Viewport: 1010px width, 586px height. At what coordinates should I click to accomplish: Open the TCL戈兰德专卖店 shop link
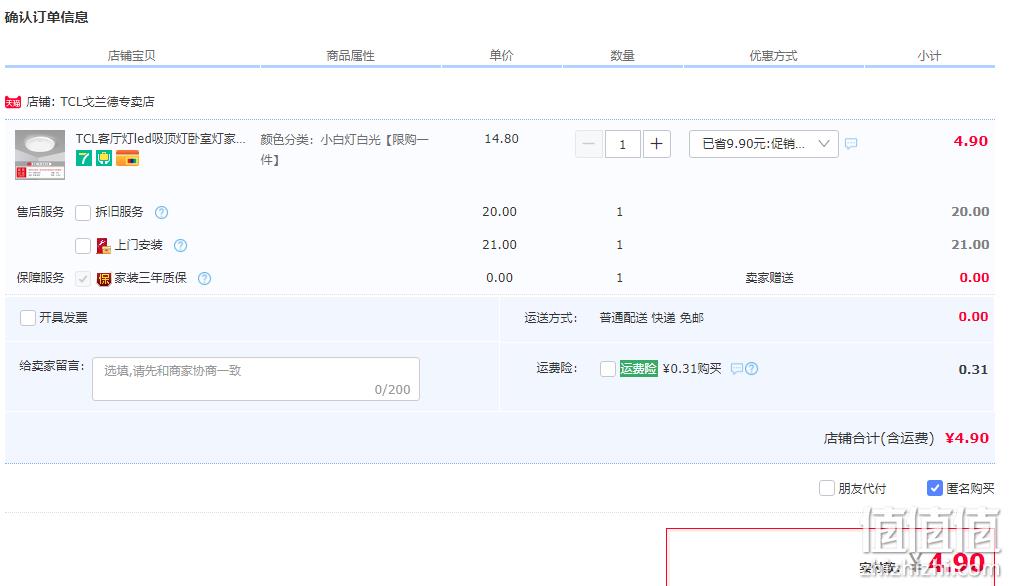coord(107,102)
